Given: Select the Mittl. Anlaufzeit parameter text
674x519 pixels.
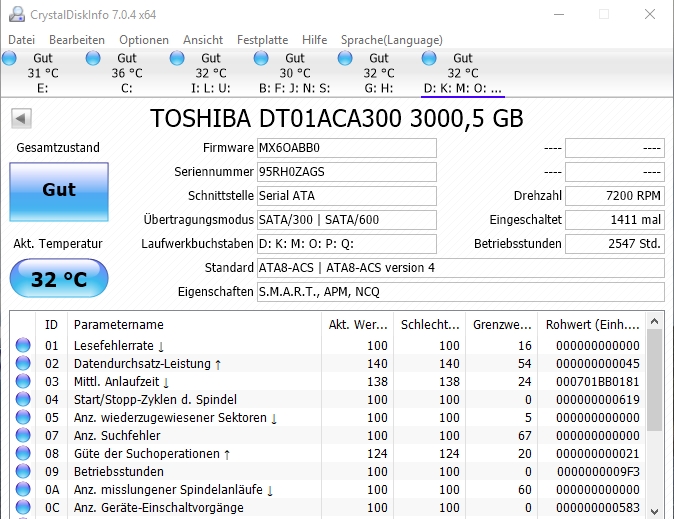Looking at the screenshot, I should point(121,382).
